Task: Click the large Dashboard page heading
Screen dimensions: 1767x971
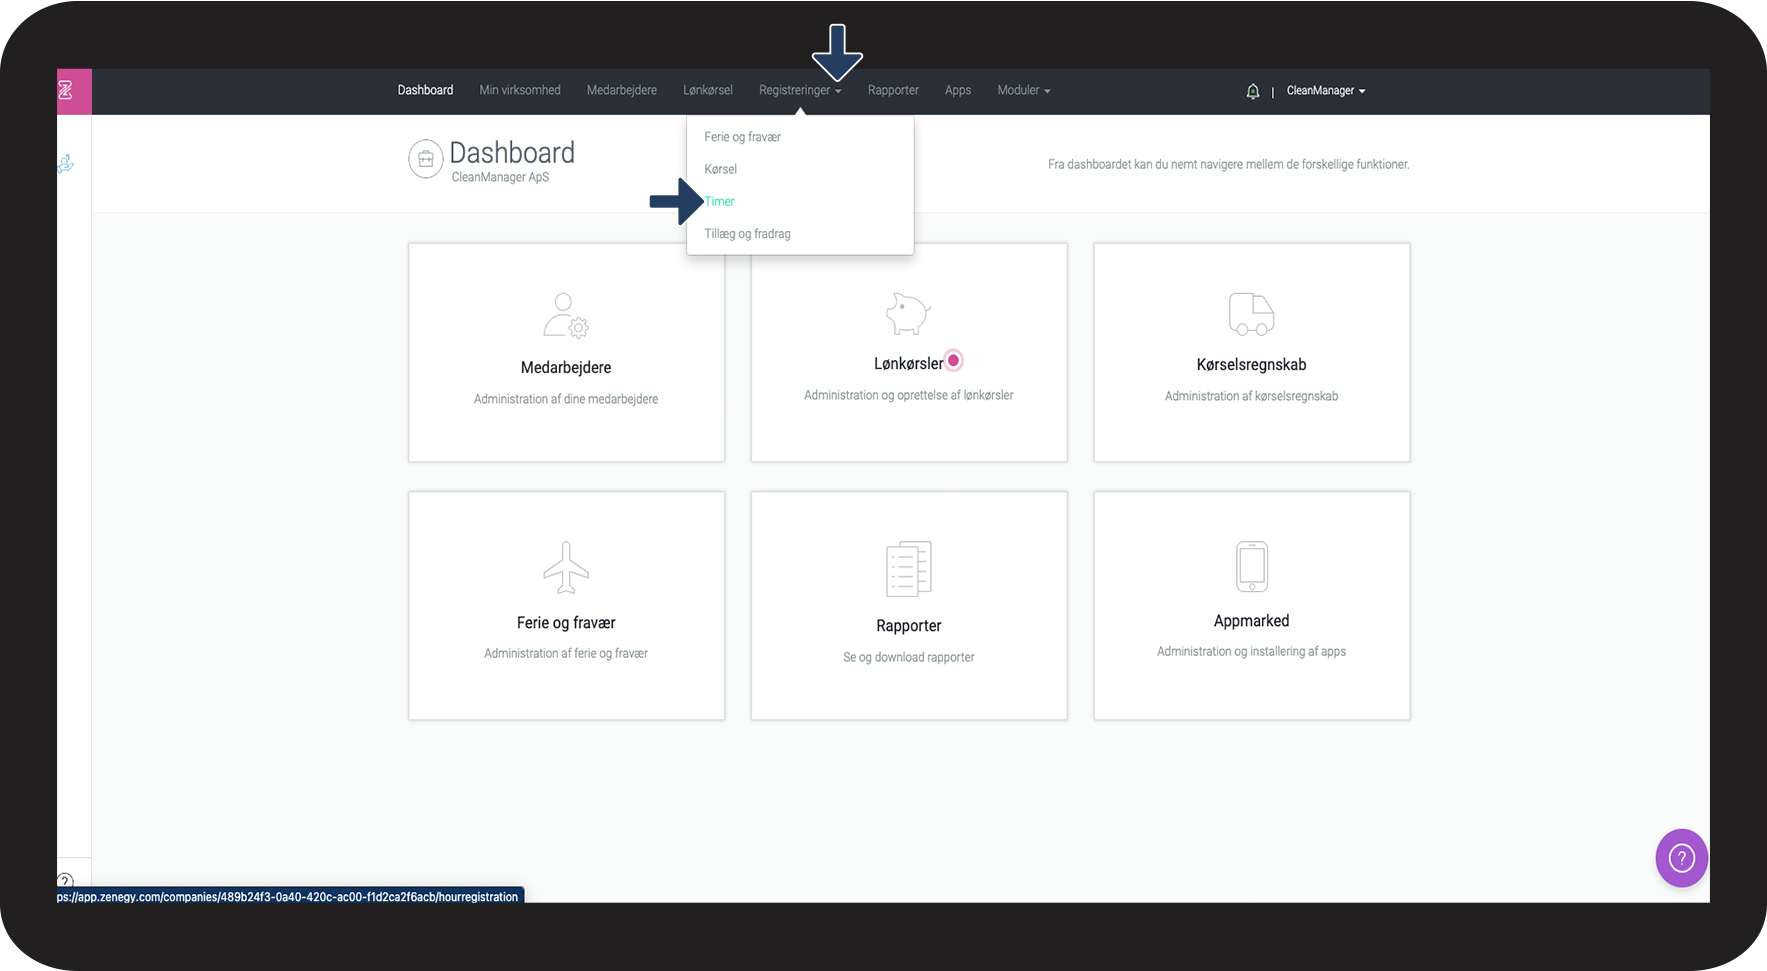Action: click(512, 153)
